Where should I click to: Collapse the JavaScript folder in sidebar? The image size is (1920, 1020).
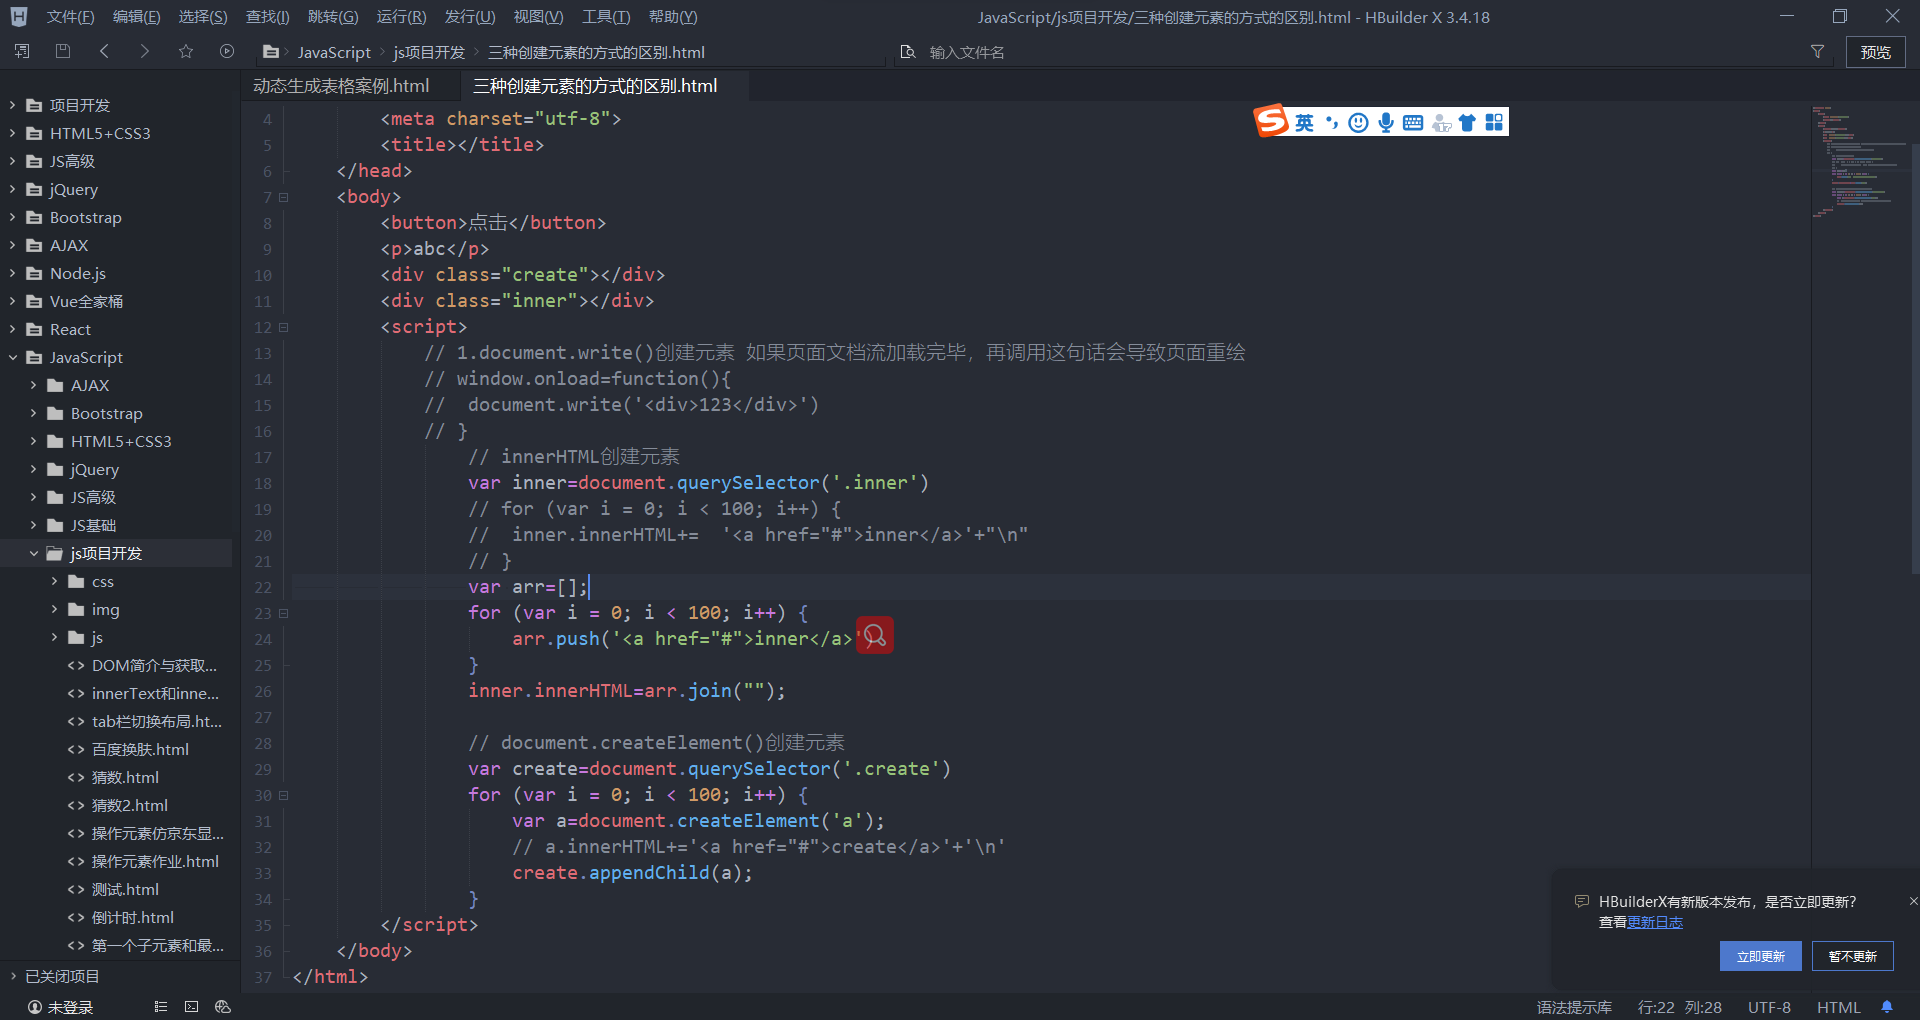click(x=11, y=357)
